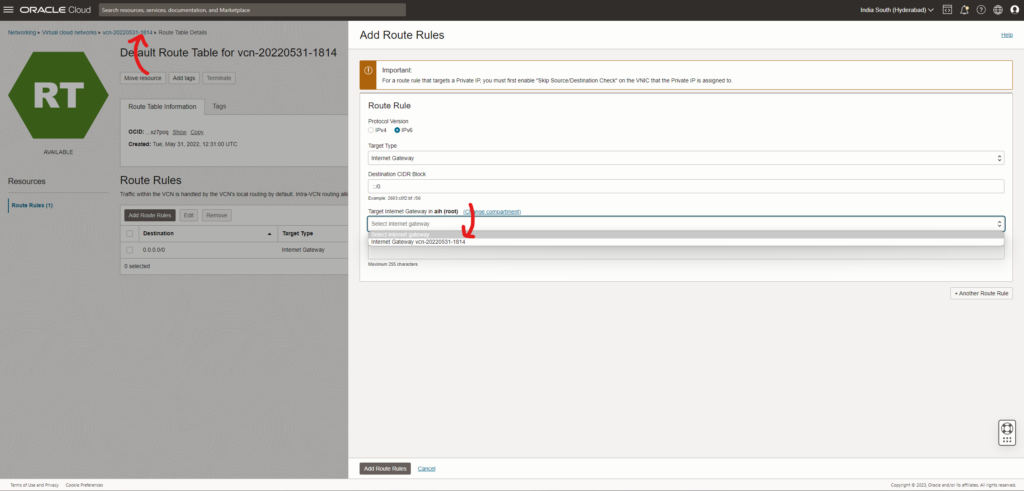Open the India South (Hyderabad) region dropdown
Viewport: 1024px width, 491px height.
coord(897,10)
